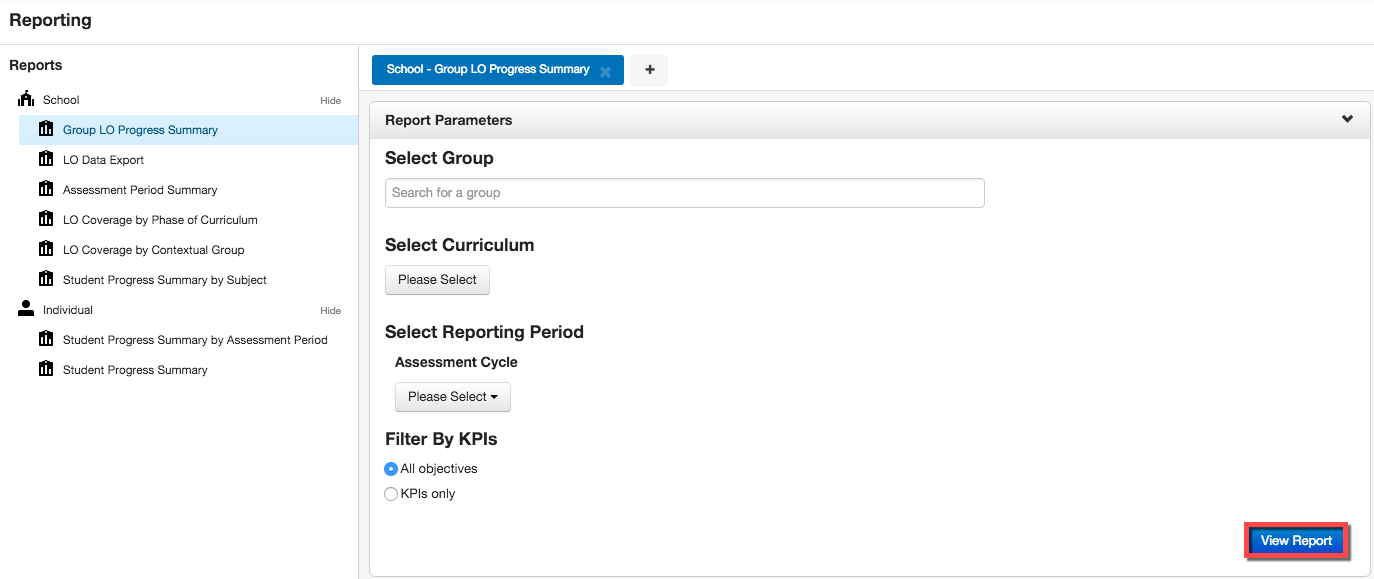This screenshot has width=1374, height=579.
Task: Hide the Individual reports section
Action: tap(330, 311)
